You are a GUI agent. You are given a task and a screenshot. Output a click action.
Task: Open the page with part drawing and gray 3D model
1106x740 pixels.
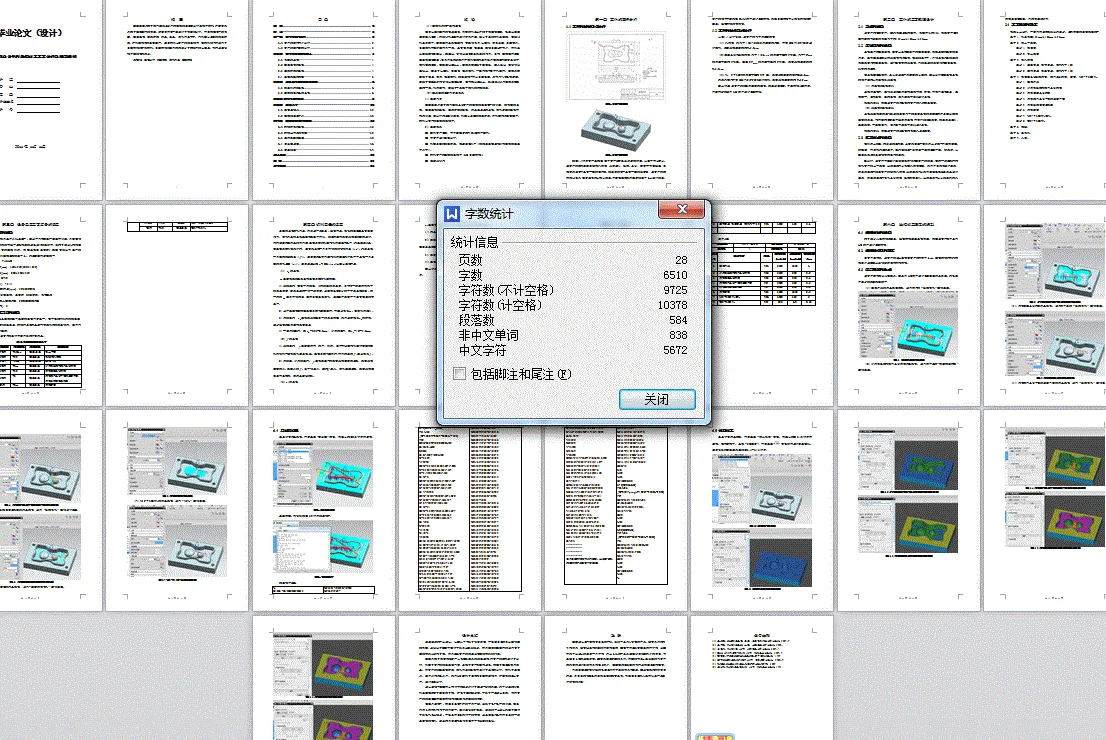pos(615,99)
